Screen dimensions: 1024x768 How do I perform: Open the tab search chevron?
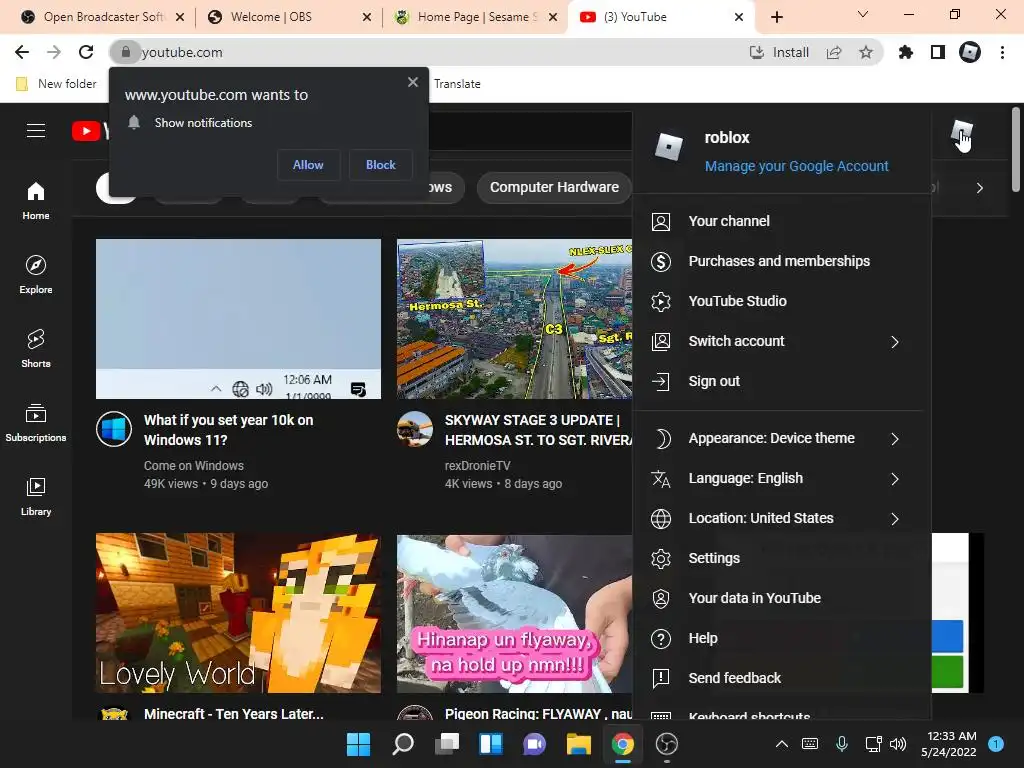863,14
